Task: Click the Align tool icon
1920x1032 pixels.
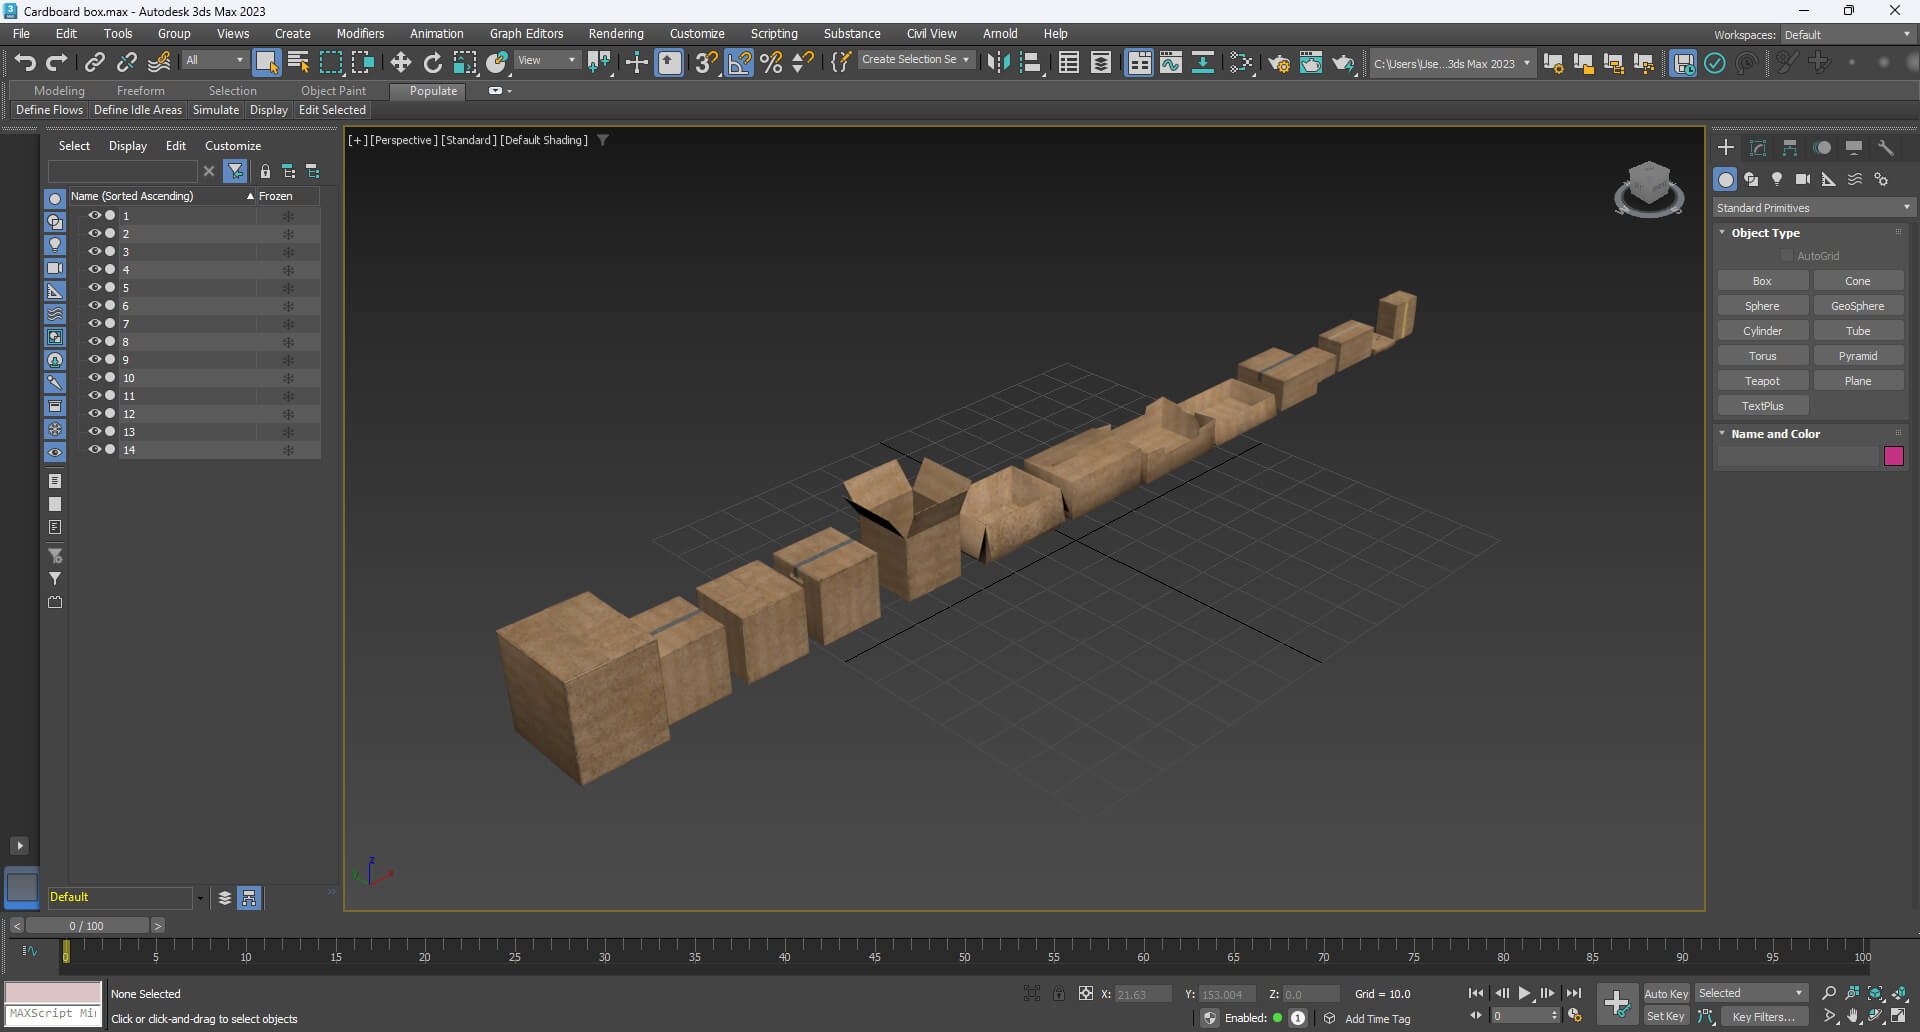Action: 1030,62
